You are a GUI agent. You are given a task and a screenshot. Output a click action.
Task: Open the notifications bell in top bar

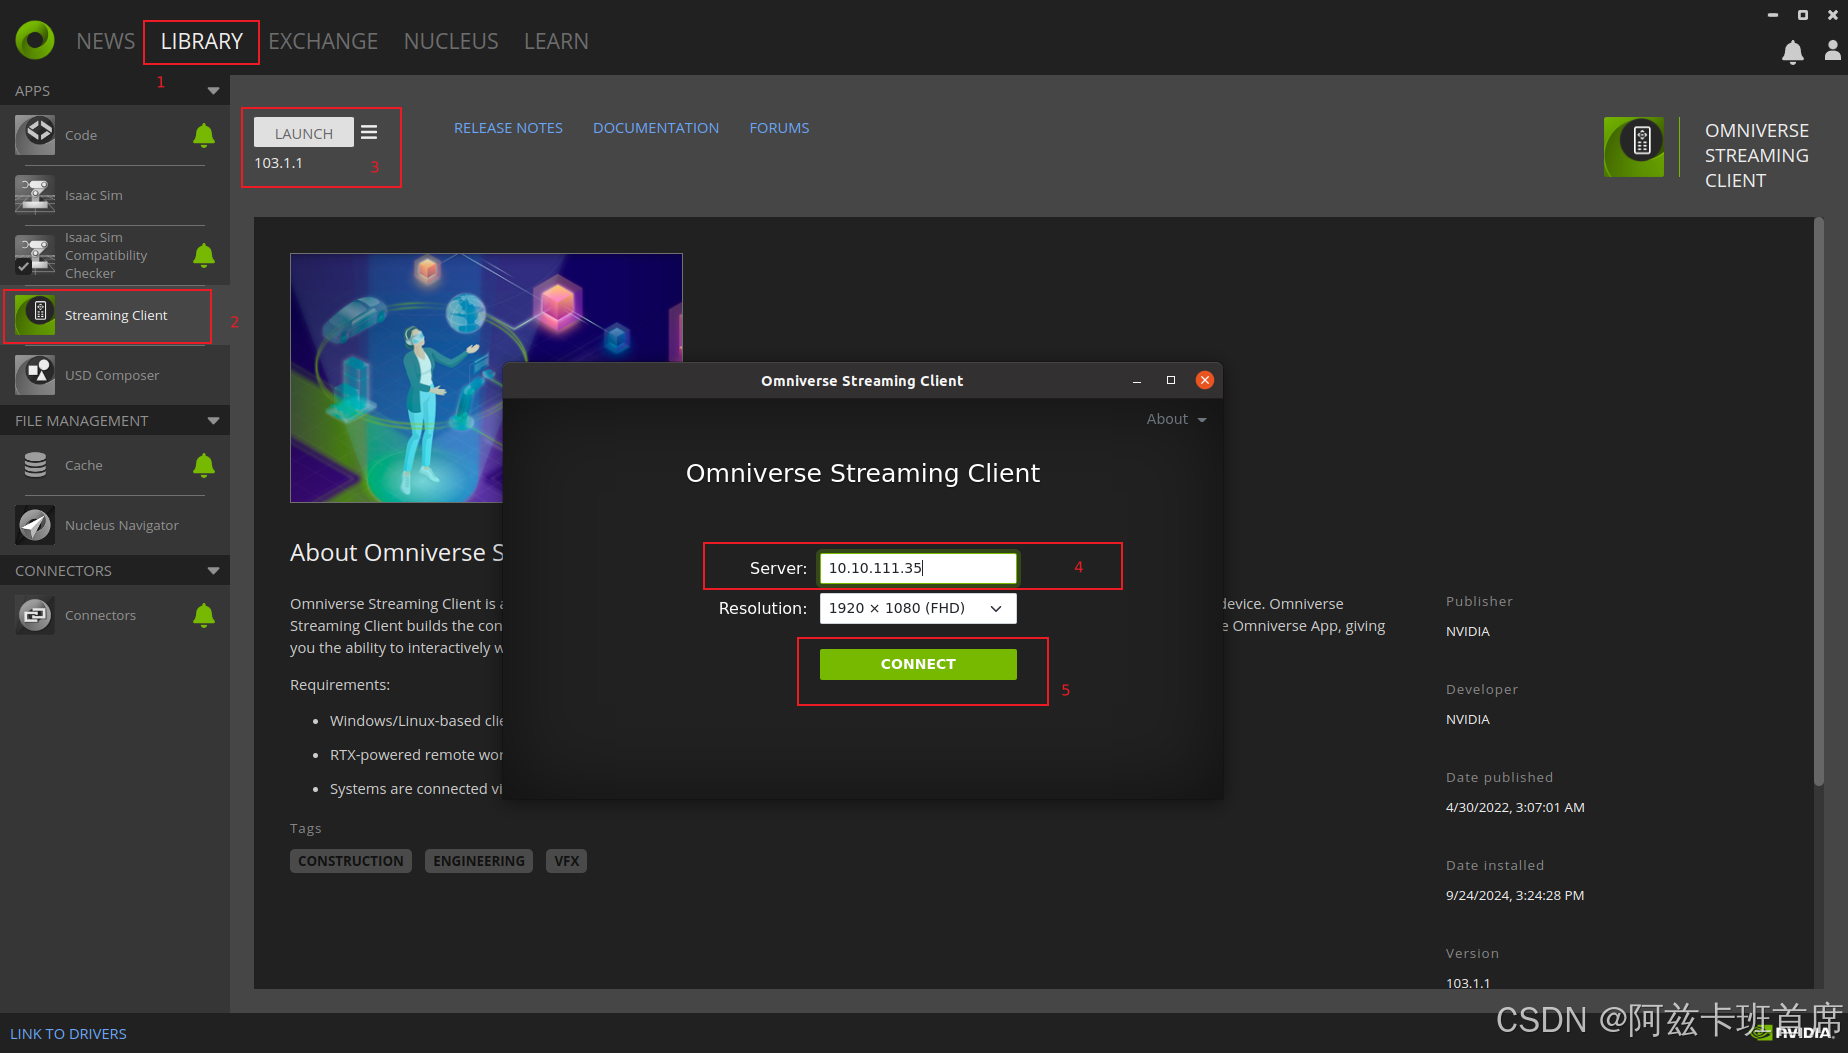[1792, 52]
